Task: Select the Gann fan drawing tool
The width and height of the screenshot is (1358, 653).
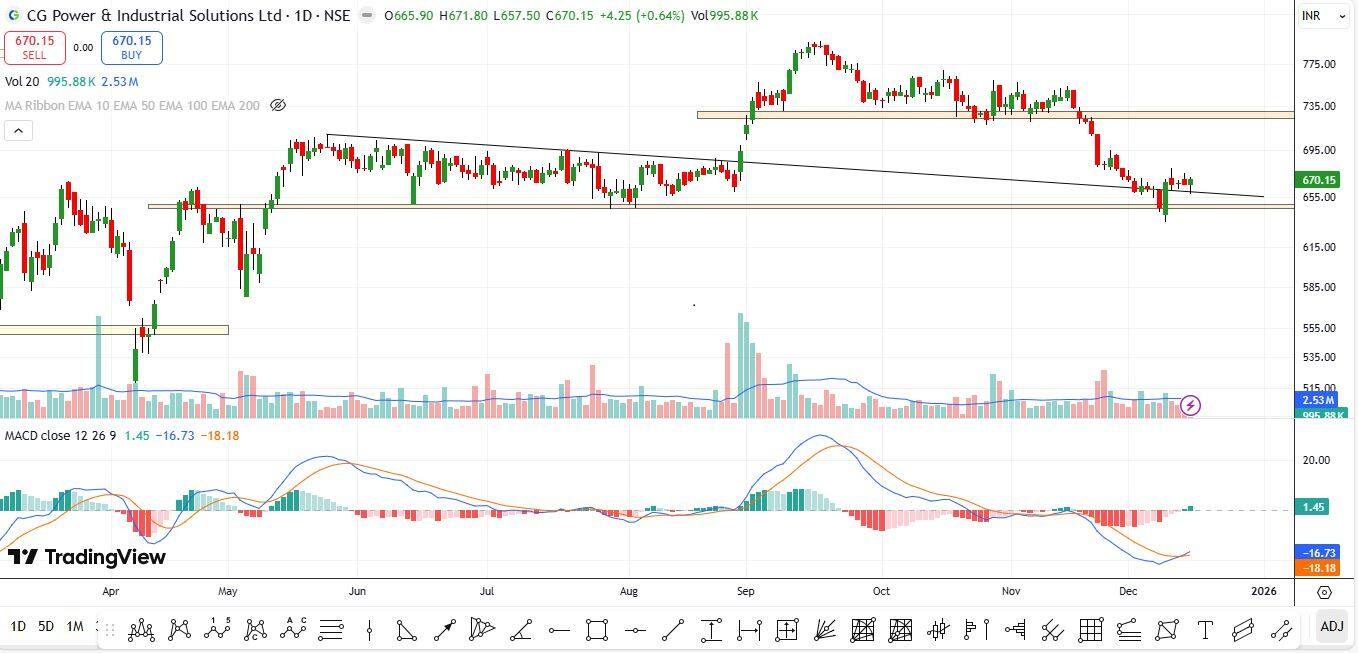Action: pos(824,630)
